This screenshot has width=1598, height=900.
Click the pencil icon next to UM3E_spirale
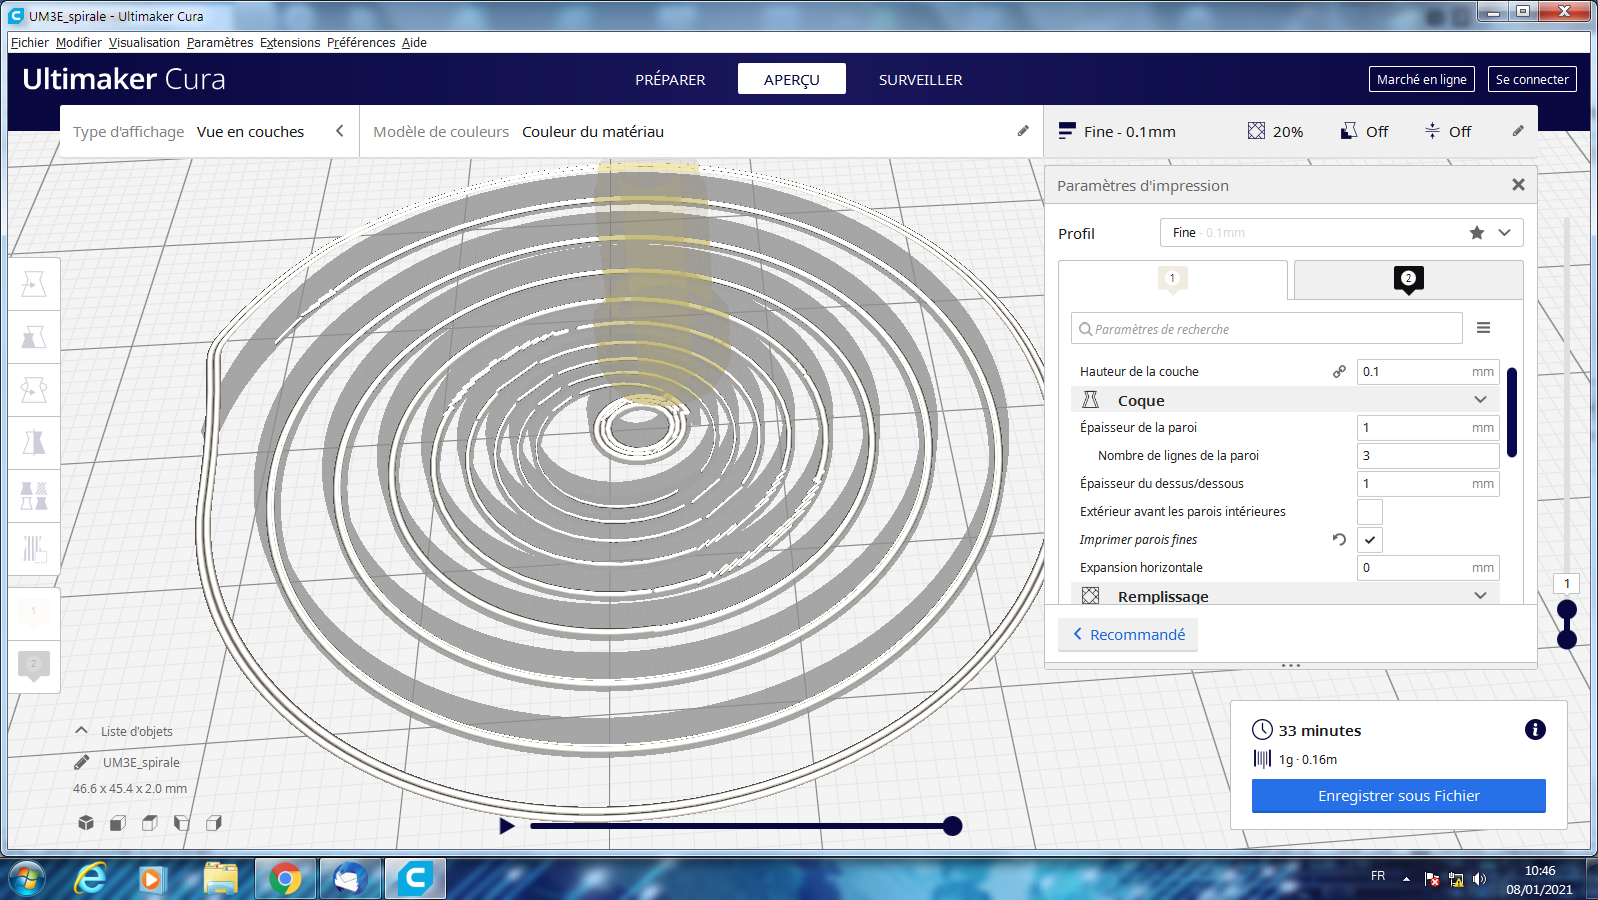click(x=82, y=762)
